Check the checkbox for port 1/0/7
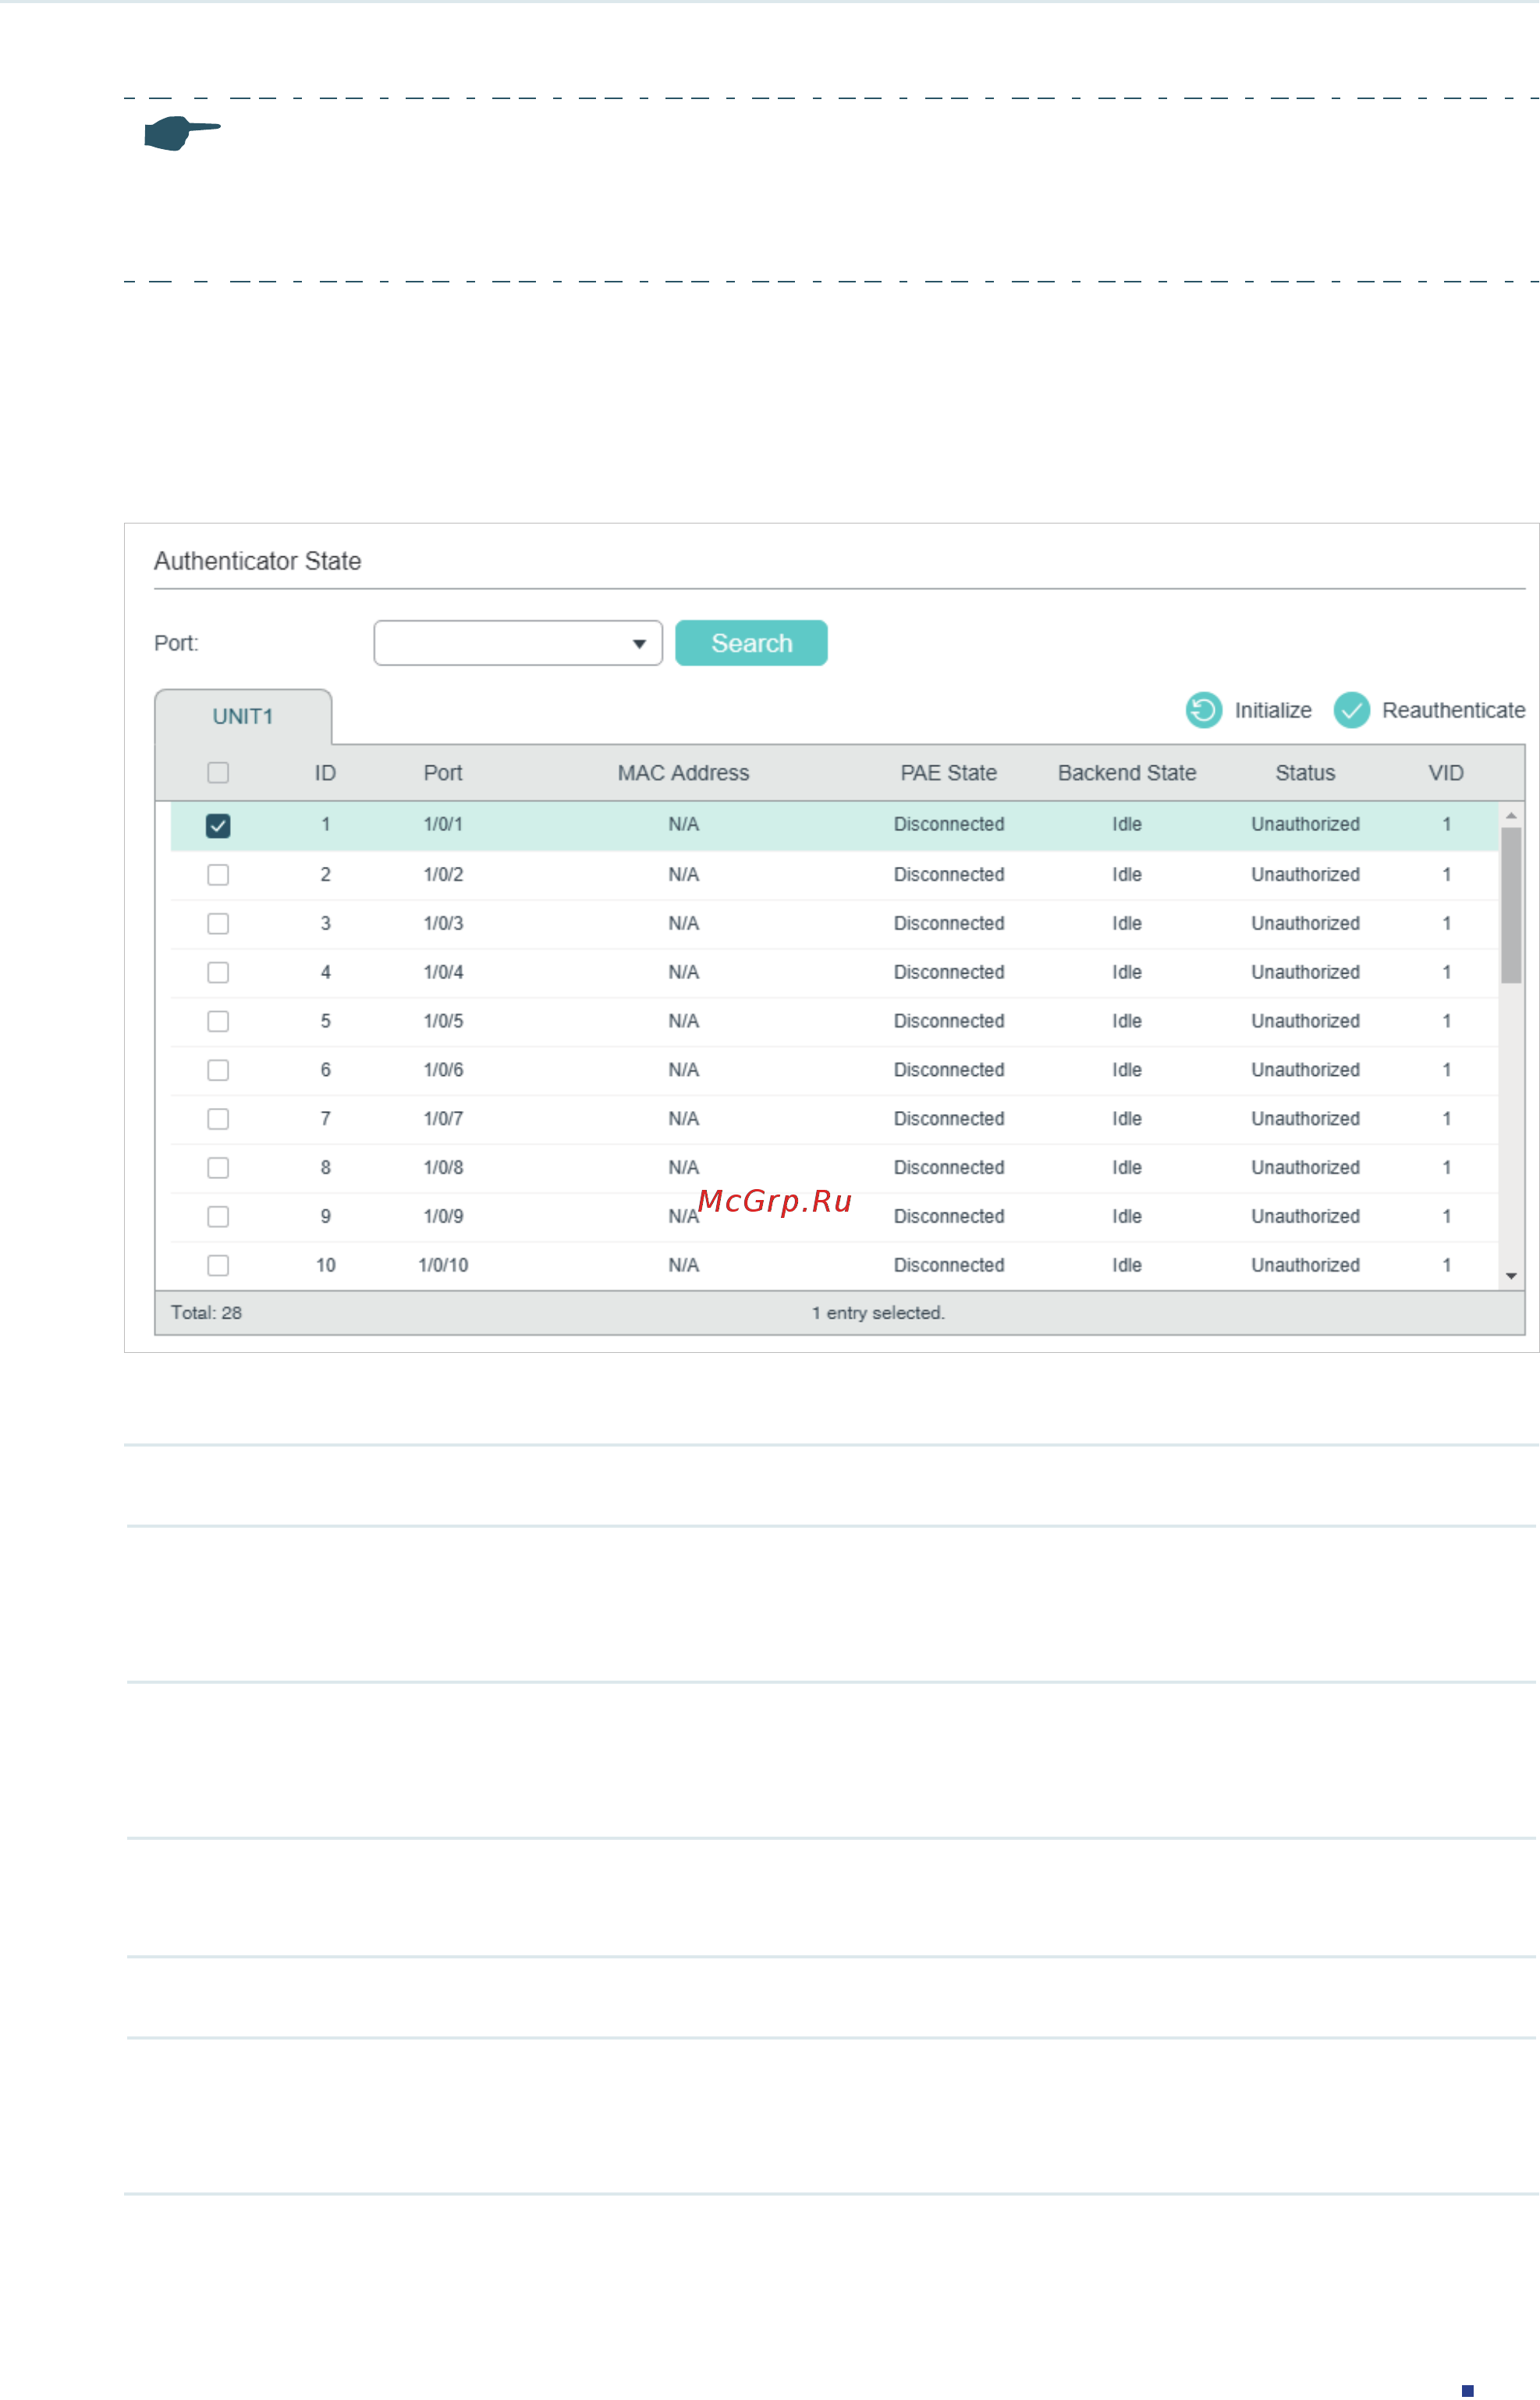The image size is (1540, 2400). point(218,1119)
